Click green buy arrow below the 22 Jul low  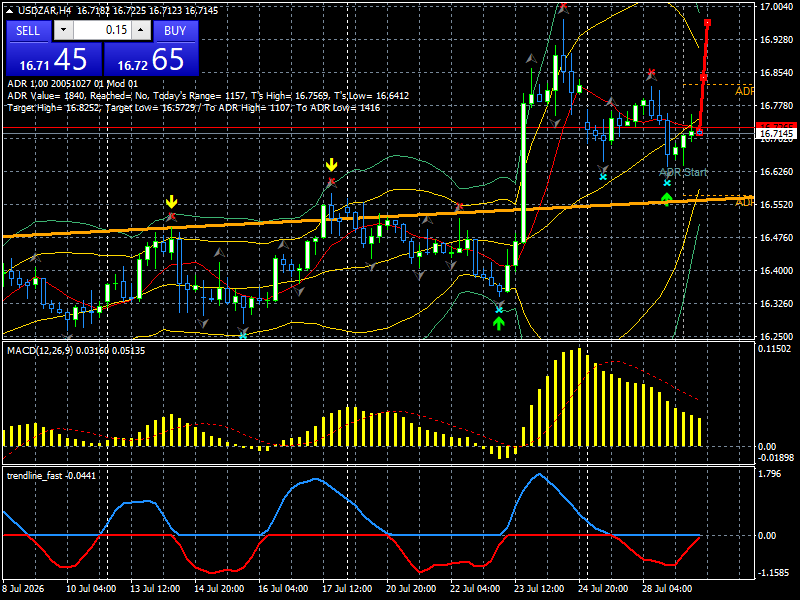(x=498, y=323)
